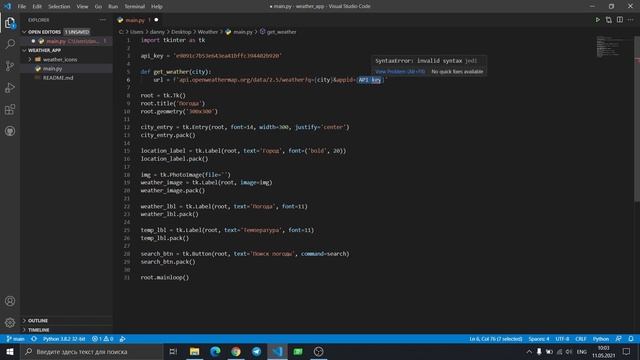Click line 6 number in the gutter
This screenshot has width=640, height=360.
click(x=128, y=80)
